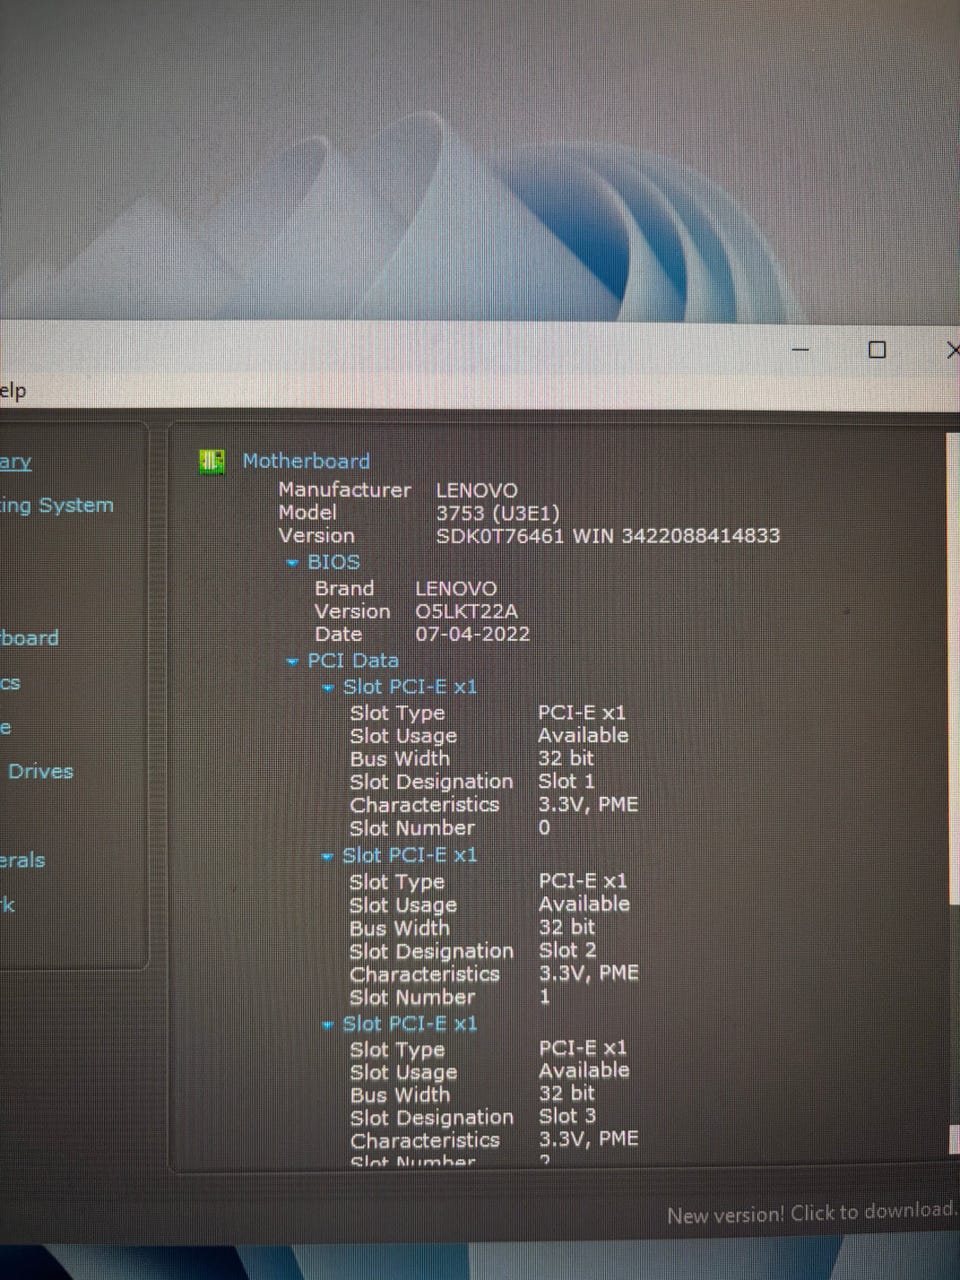This screenshot has height=1280, width=960.
Task: Select the BIOS date value '07-04-2022'
Action: click(x=472, y=634)
